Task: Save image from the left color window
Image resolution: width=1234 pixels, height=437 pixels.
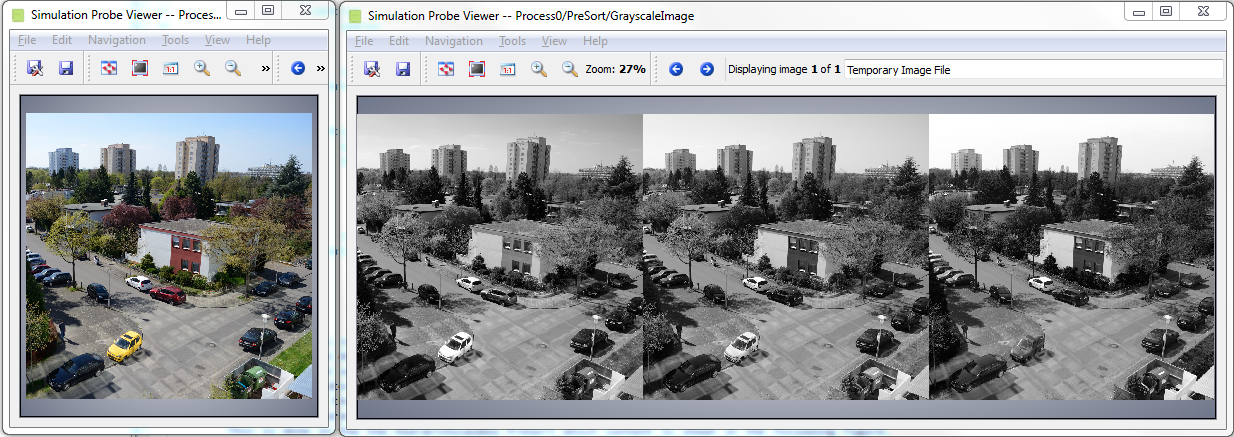Action: (66, 68)
